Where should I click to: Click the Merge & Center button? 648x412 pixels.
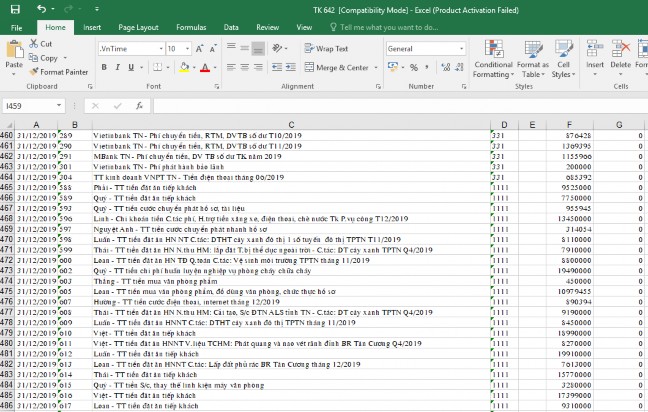click(336, 68)
